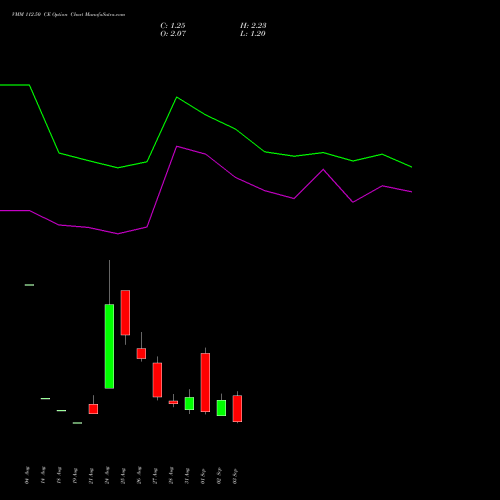Click the '25 Aug' date label

[x=123, y=475]
